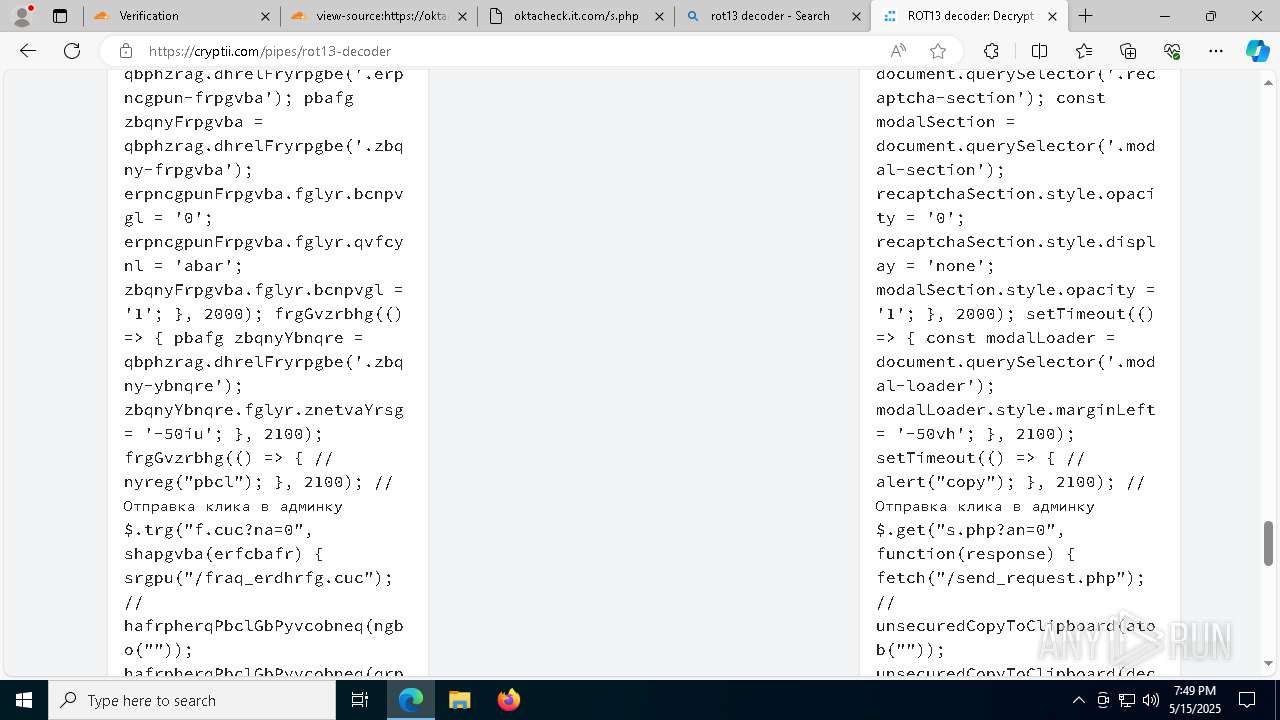This screenshot has width=1280, height=720.
Task: Switch to the rot13 decoder Search tab
Action: (x=772, y=16)
